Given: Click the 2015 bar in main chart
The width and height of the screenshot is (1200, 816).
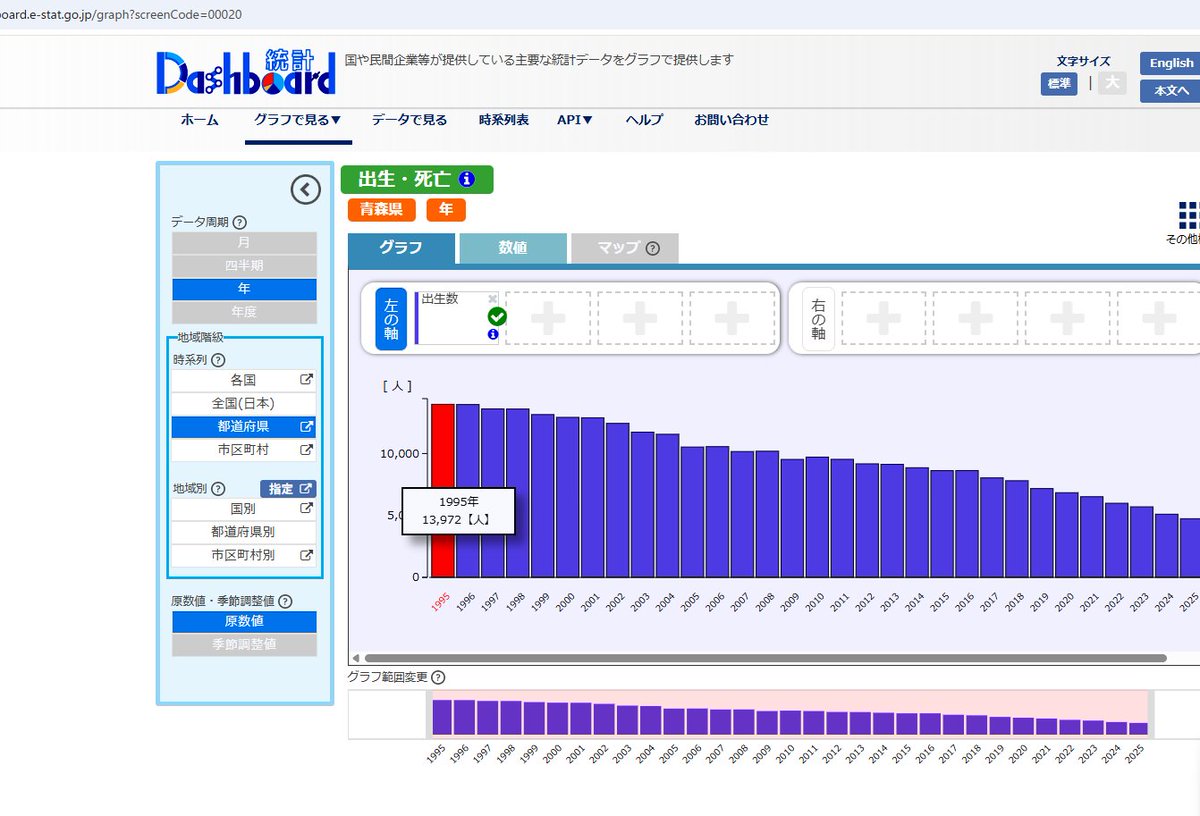Looking at the screenshot, I should pos(942,524).
